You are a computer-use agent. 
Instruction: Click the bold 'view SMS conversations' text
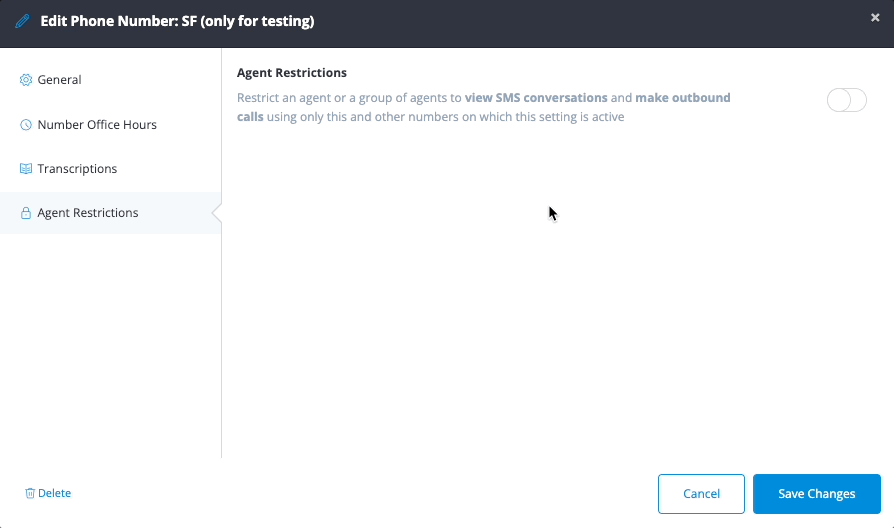[536, 98]
